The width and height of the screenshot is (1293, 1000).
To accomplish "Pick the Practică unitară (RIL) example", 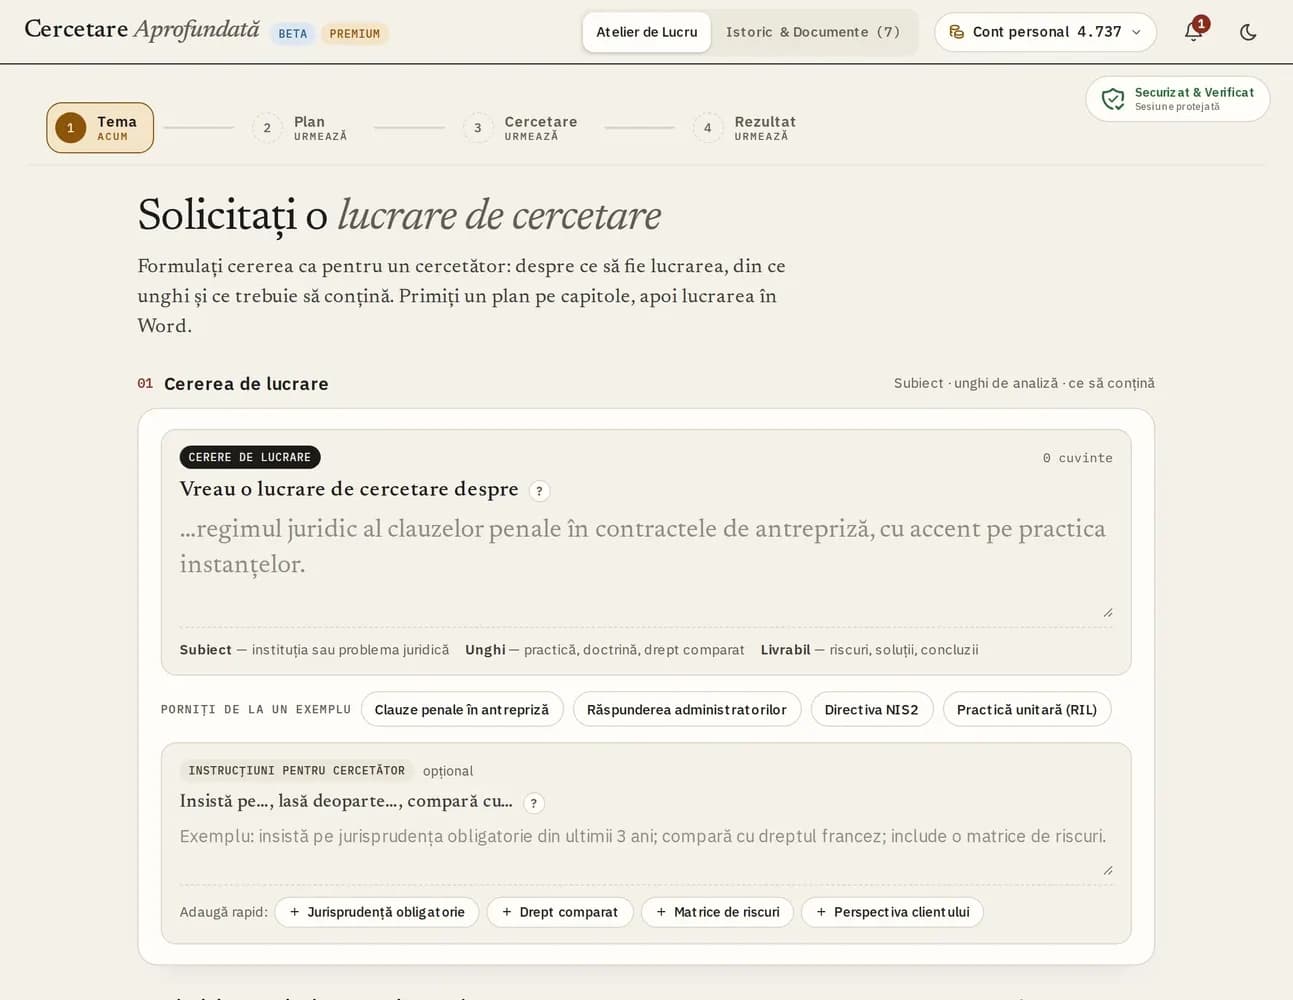I will point(1027,709).
